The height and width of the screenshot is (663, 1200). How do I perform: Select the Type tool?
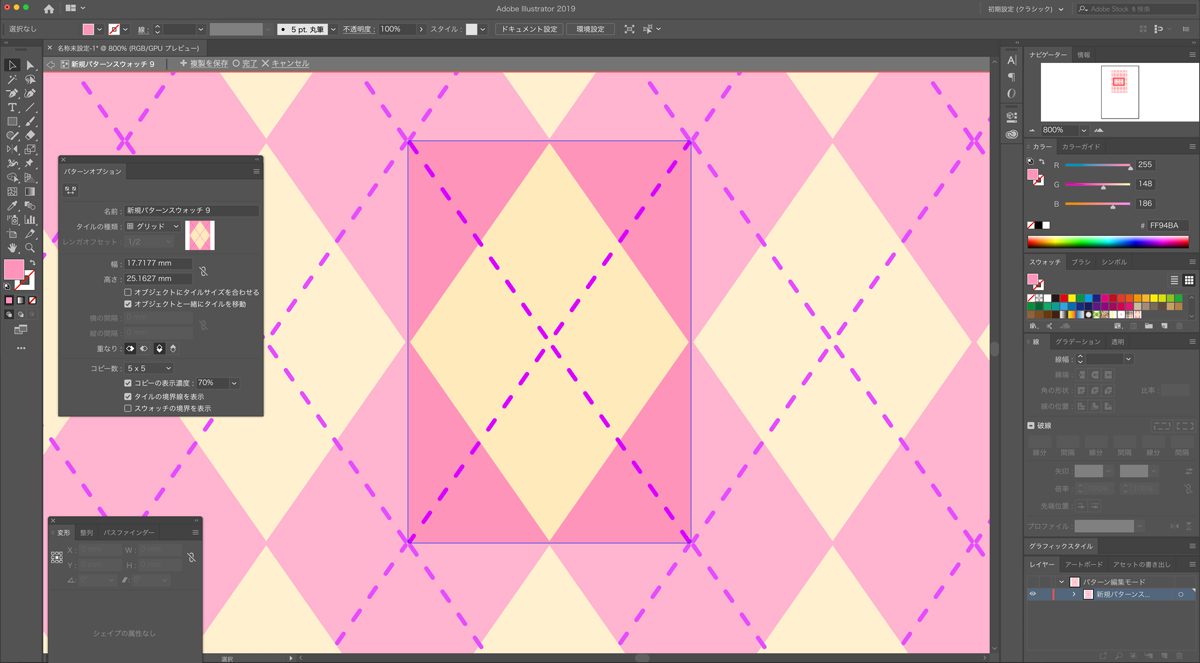pos(12,107)
